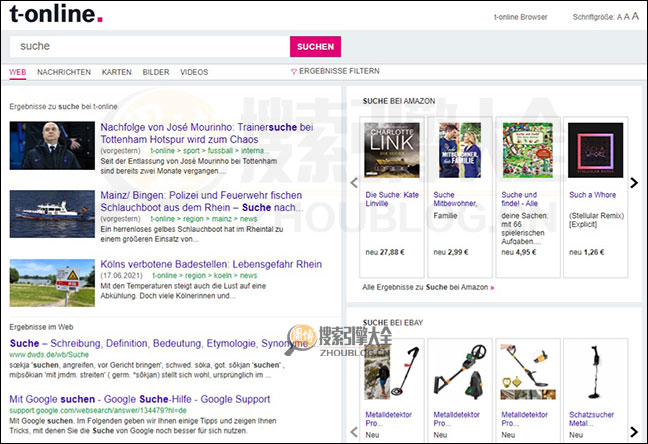Image resolution: width=648 pixels, height=444 pixels.
Task: Click the Charlotte Link book cover
Action: (392, 150)
